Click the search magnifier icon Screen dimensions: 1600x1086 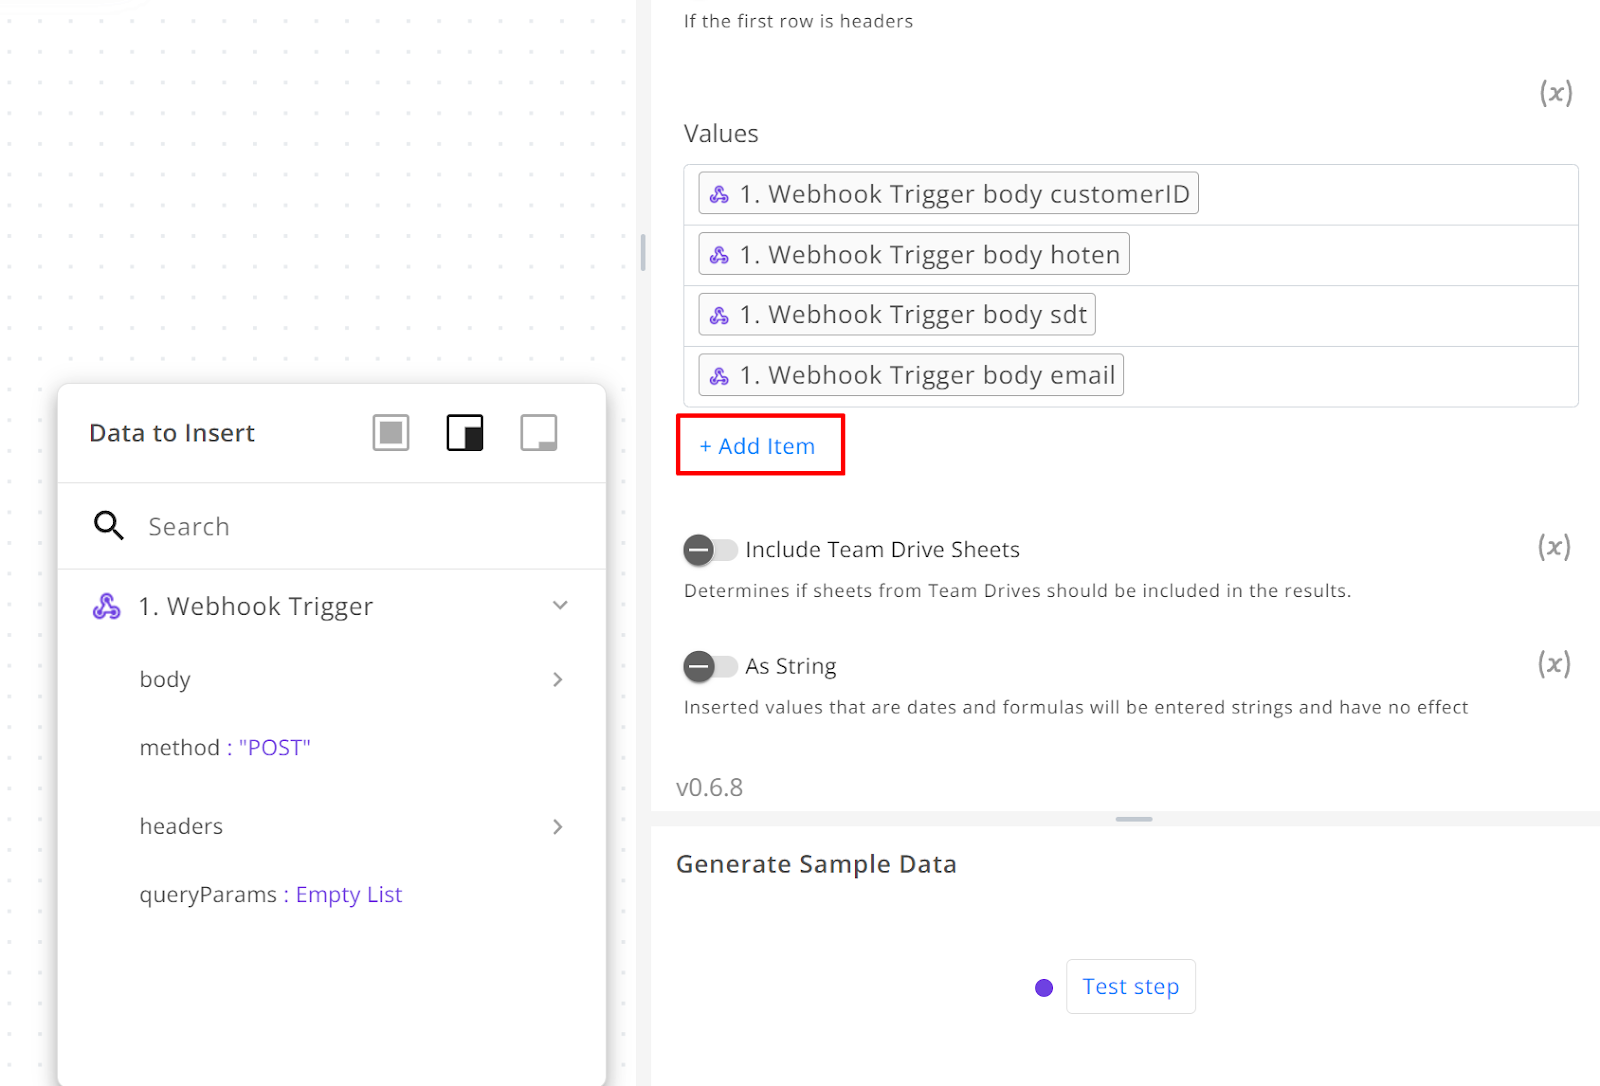(108, 525)
